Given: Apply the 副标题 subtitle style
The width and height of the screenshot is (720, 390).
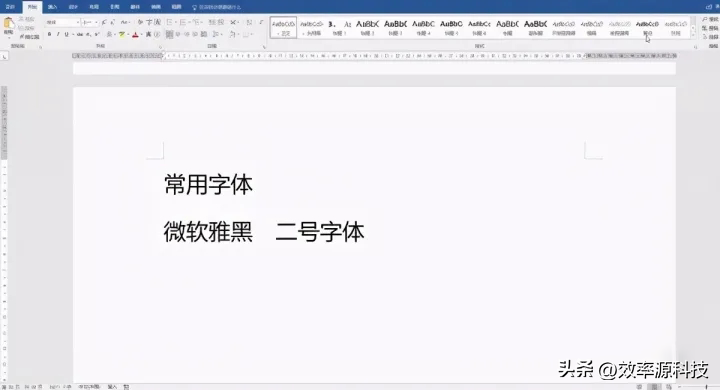Looking at the screenshot, I should tap(535, 28).
